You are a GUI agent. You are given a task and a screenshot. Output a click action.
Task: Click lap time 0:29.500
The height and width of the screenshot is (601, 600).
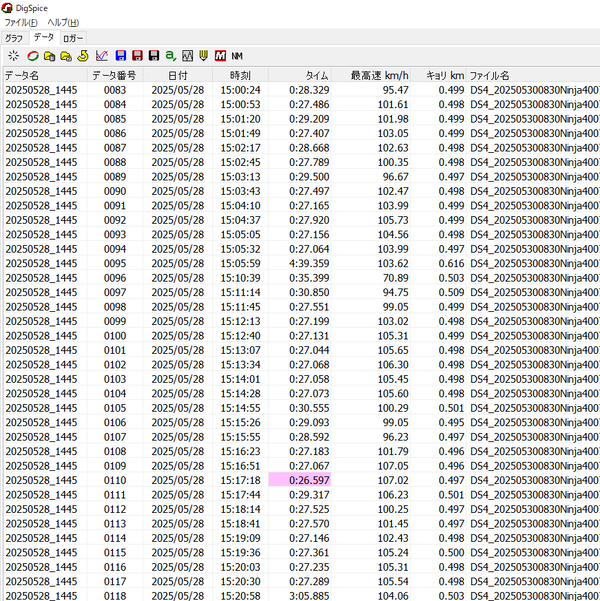309,177
